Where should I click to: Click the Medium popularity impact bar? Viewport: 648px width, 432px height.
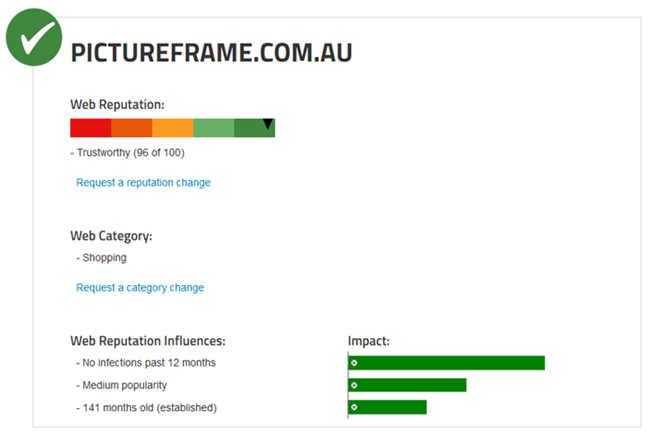(x=407, y=385)
